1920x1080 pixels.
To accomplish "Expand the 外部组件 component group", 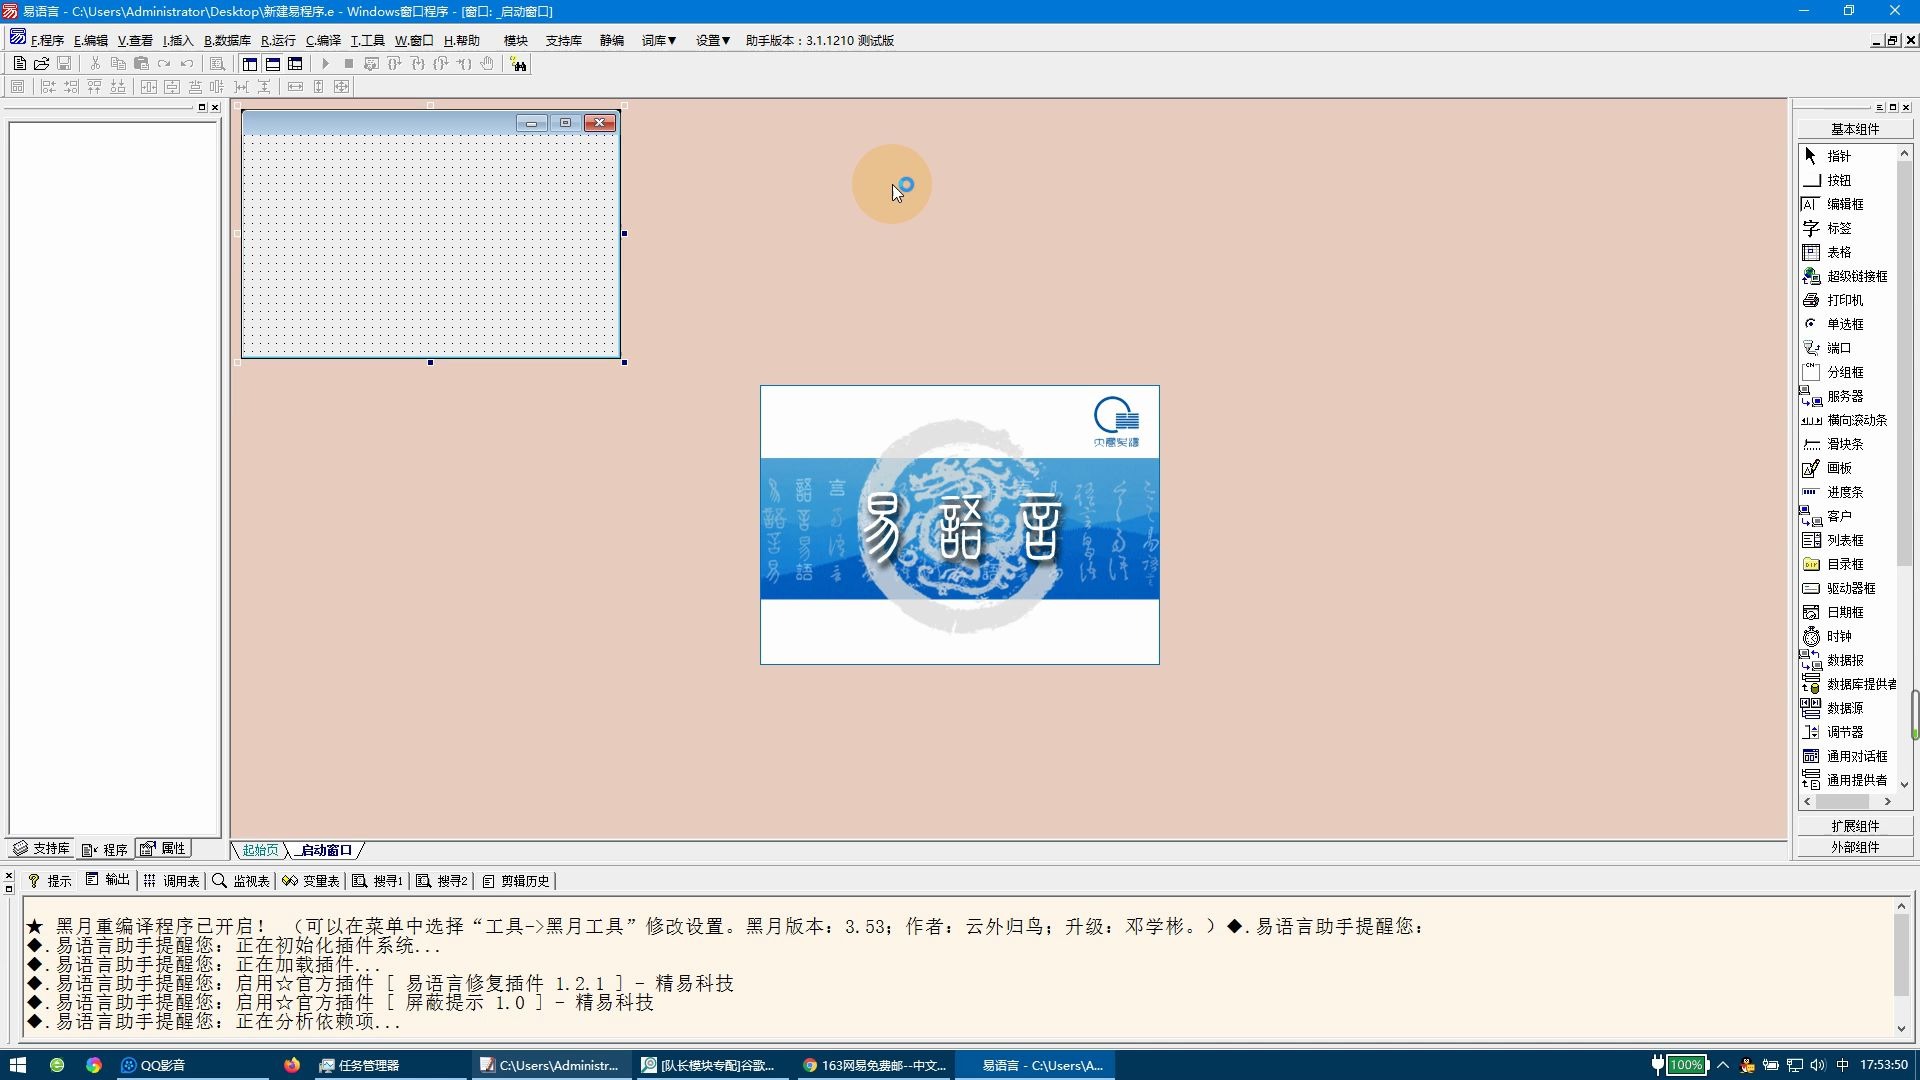I will (1855, 847).
